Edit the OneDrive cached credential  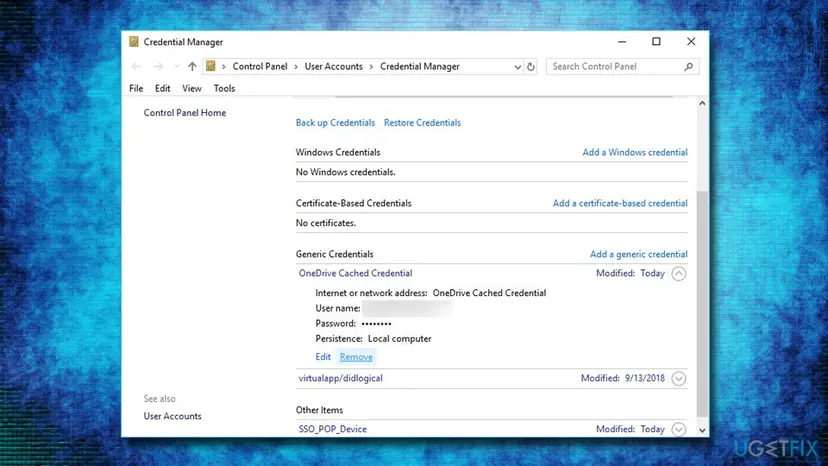323,357
